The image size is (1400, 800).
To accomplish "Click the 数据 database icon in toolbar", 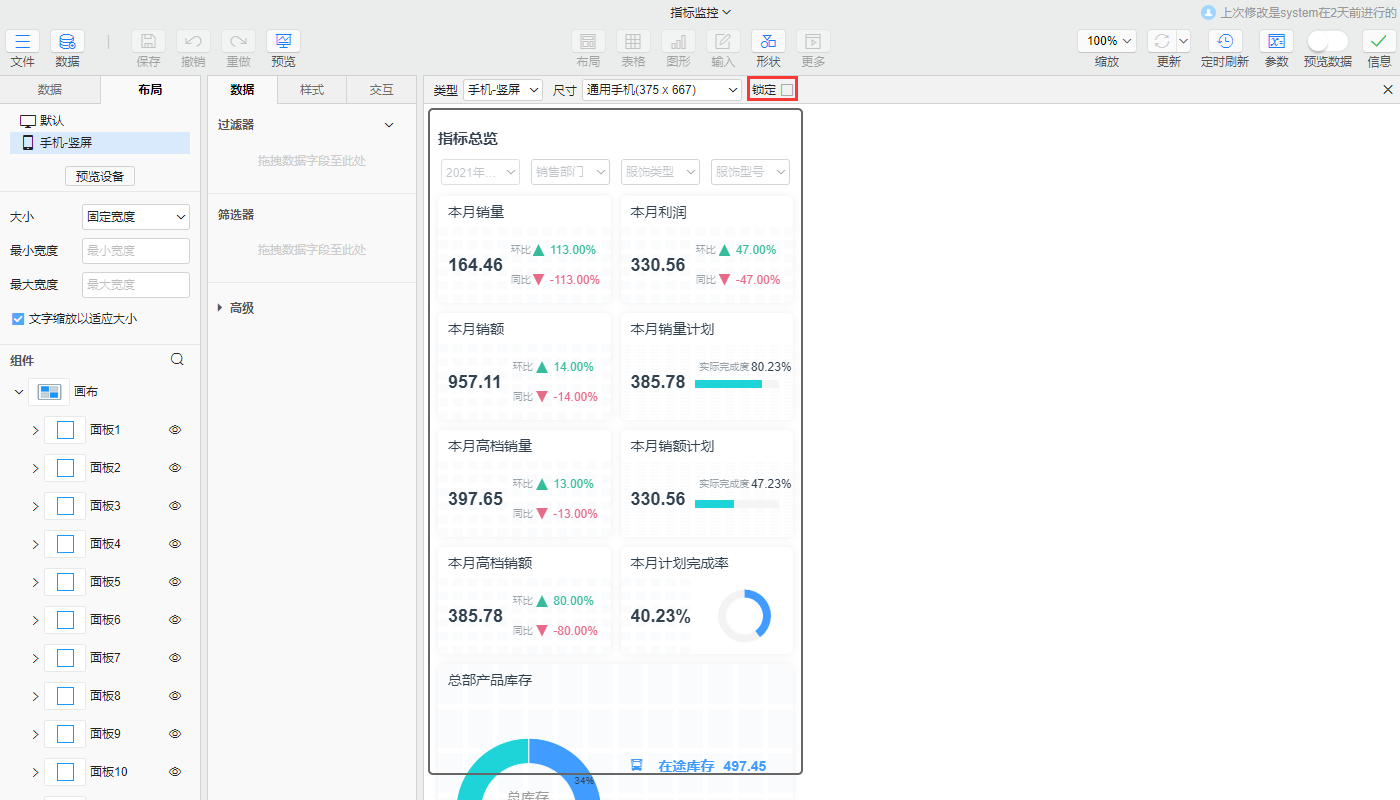I will pos(67,42).
